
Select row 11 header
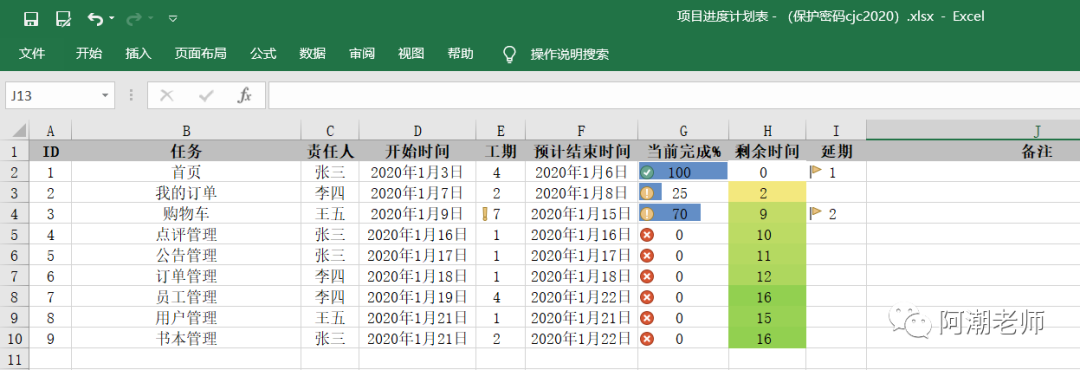14,360
